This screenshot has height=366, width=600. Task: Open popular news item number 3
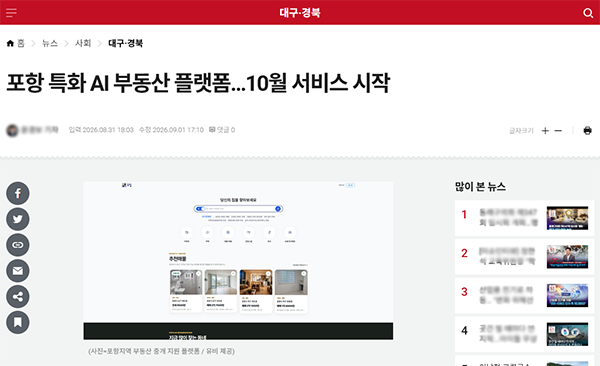525,295
